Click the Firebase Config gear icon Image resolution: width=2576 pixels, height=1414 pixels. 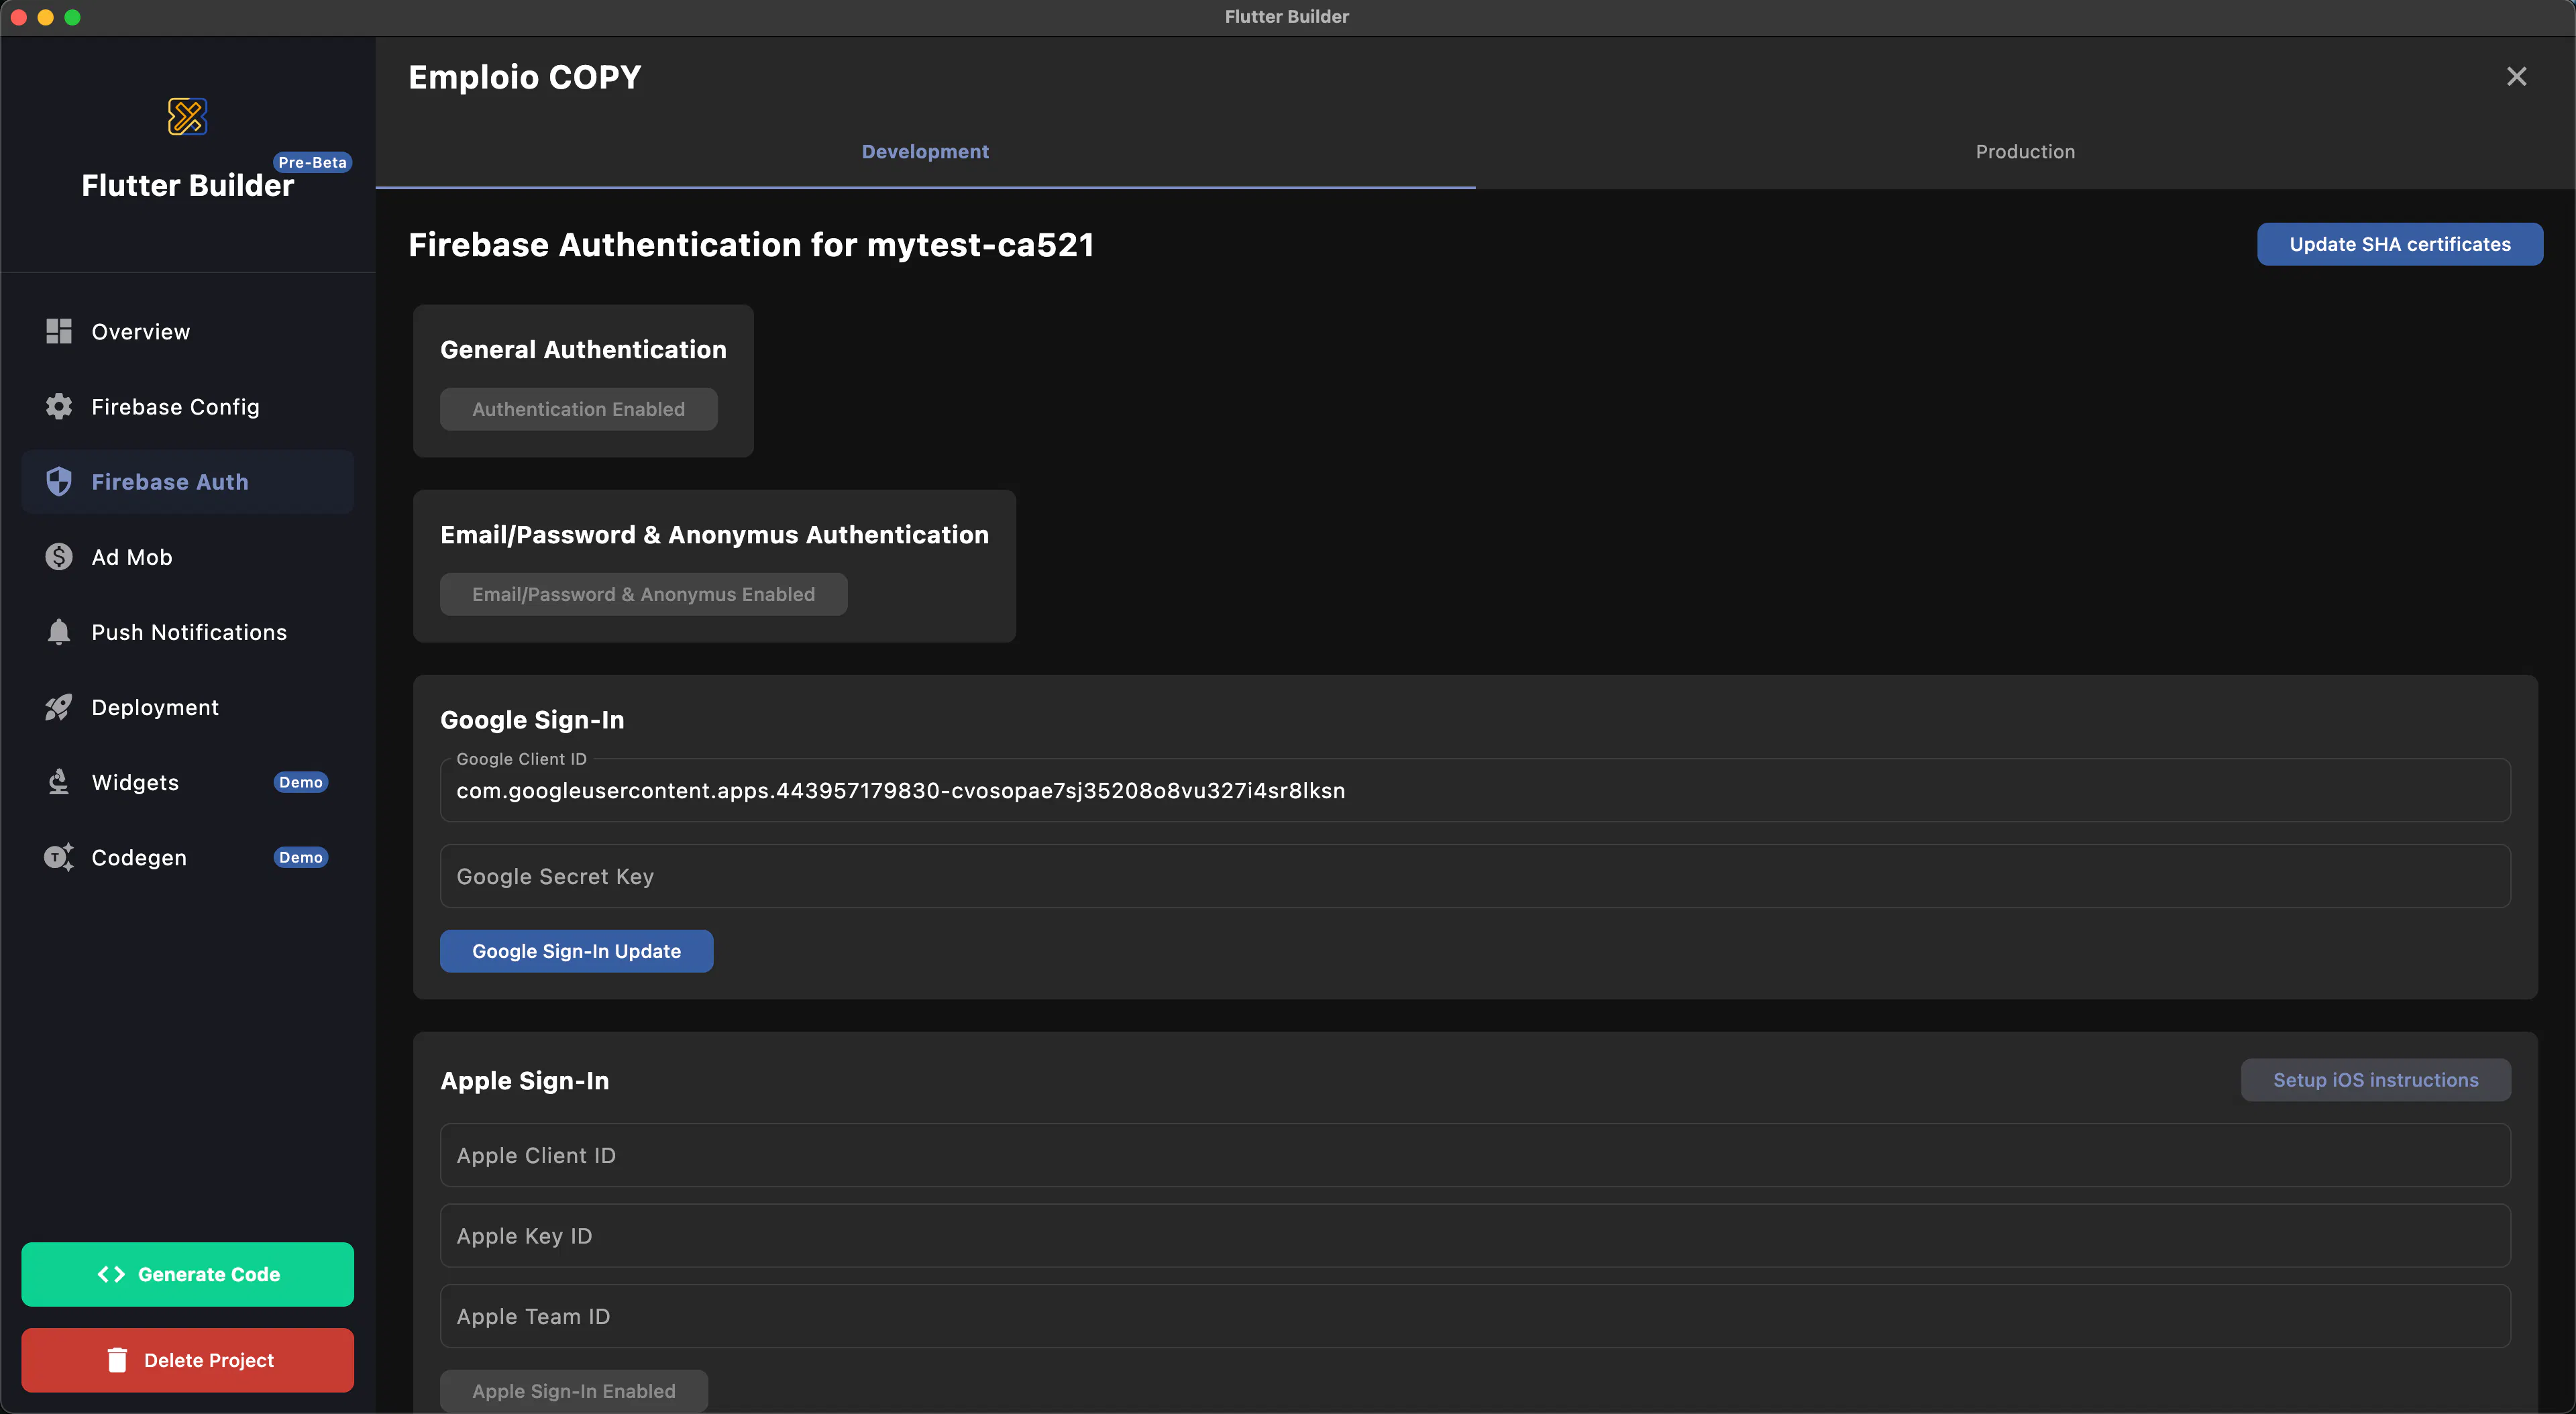click(59, 406)
